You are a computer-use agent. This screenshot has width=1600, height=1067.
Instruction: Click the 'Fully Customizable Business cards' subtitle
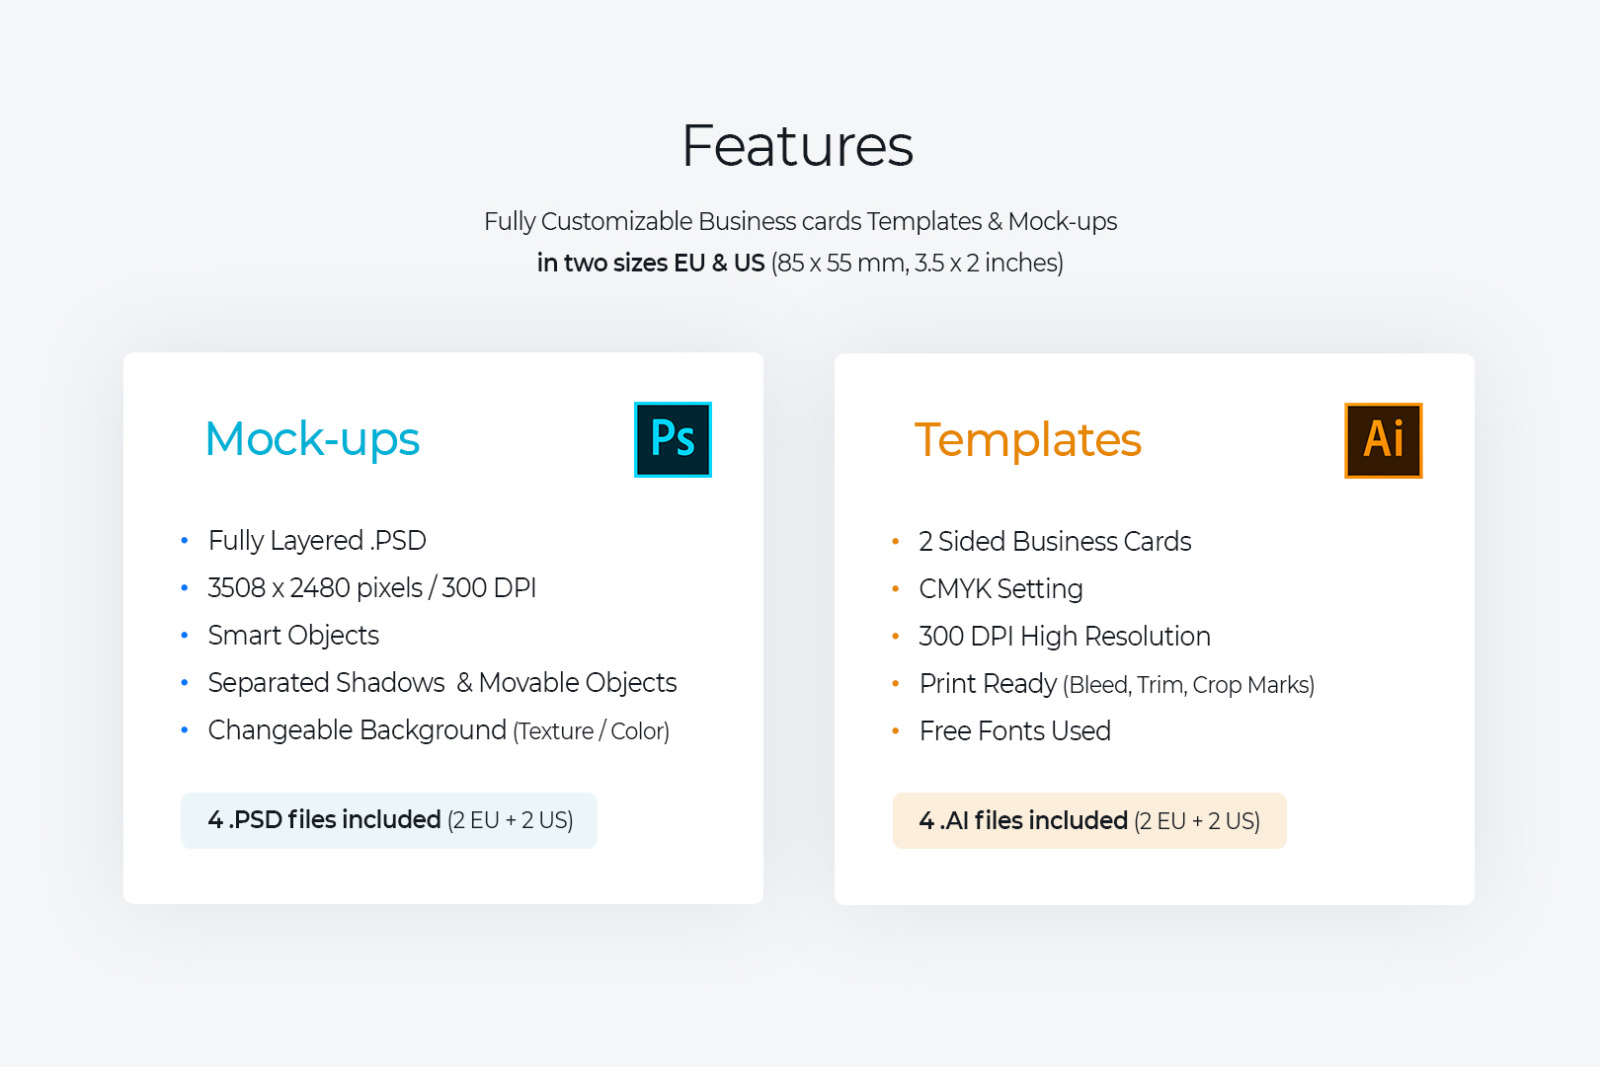pos(800,221)
